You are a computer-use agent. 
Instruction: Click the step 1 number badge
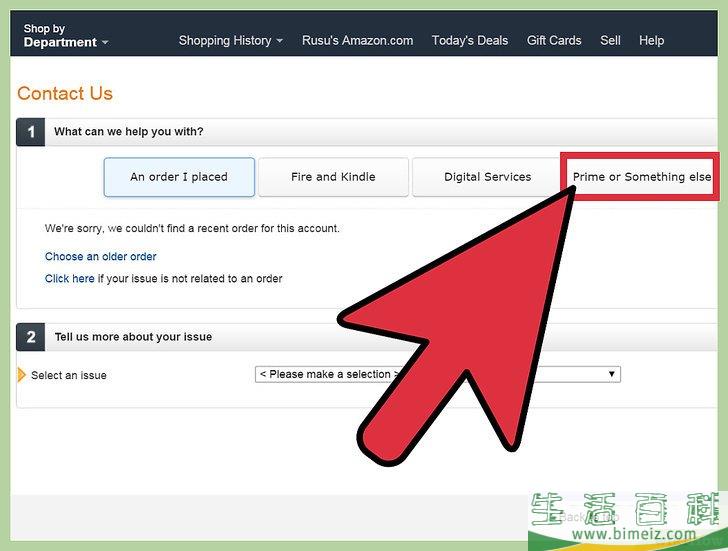click(31, 132)
